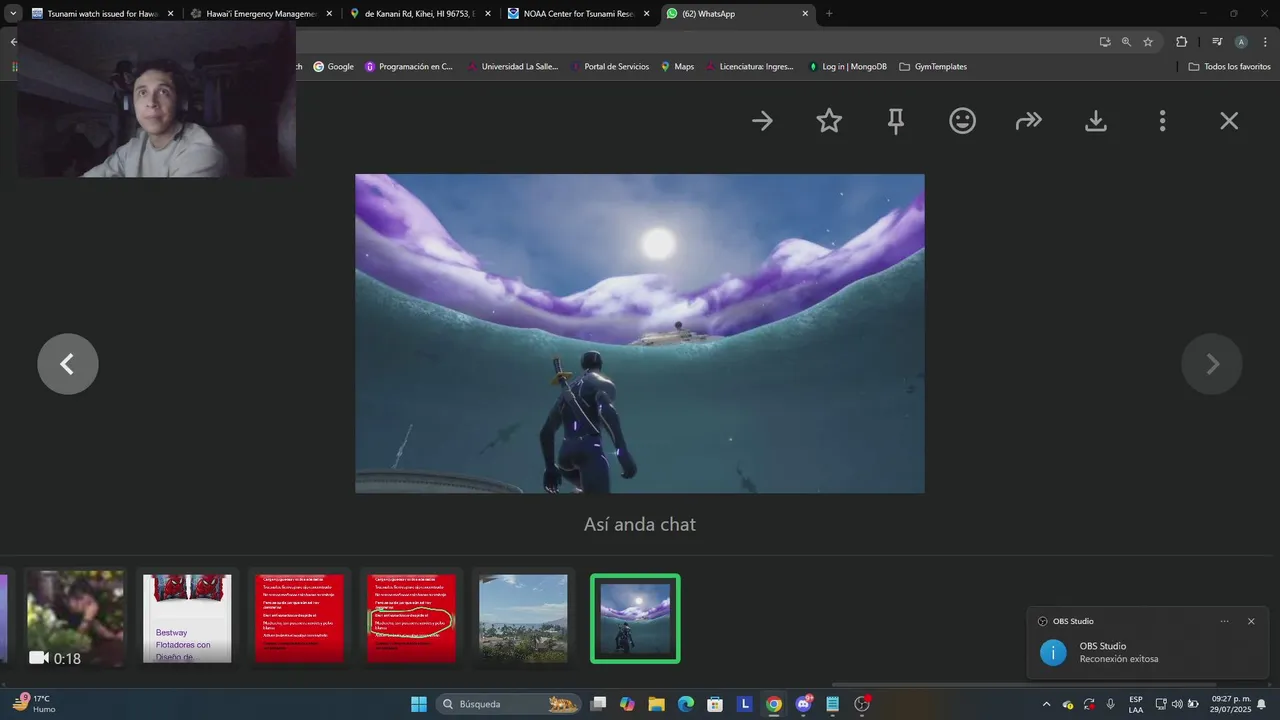Open the Maps bookmark

point(676,67)
